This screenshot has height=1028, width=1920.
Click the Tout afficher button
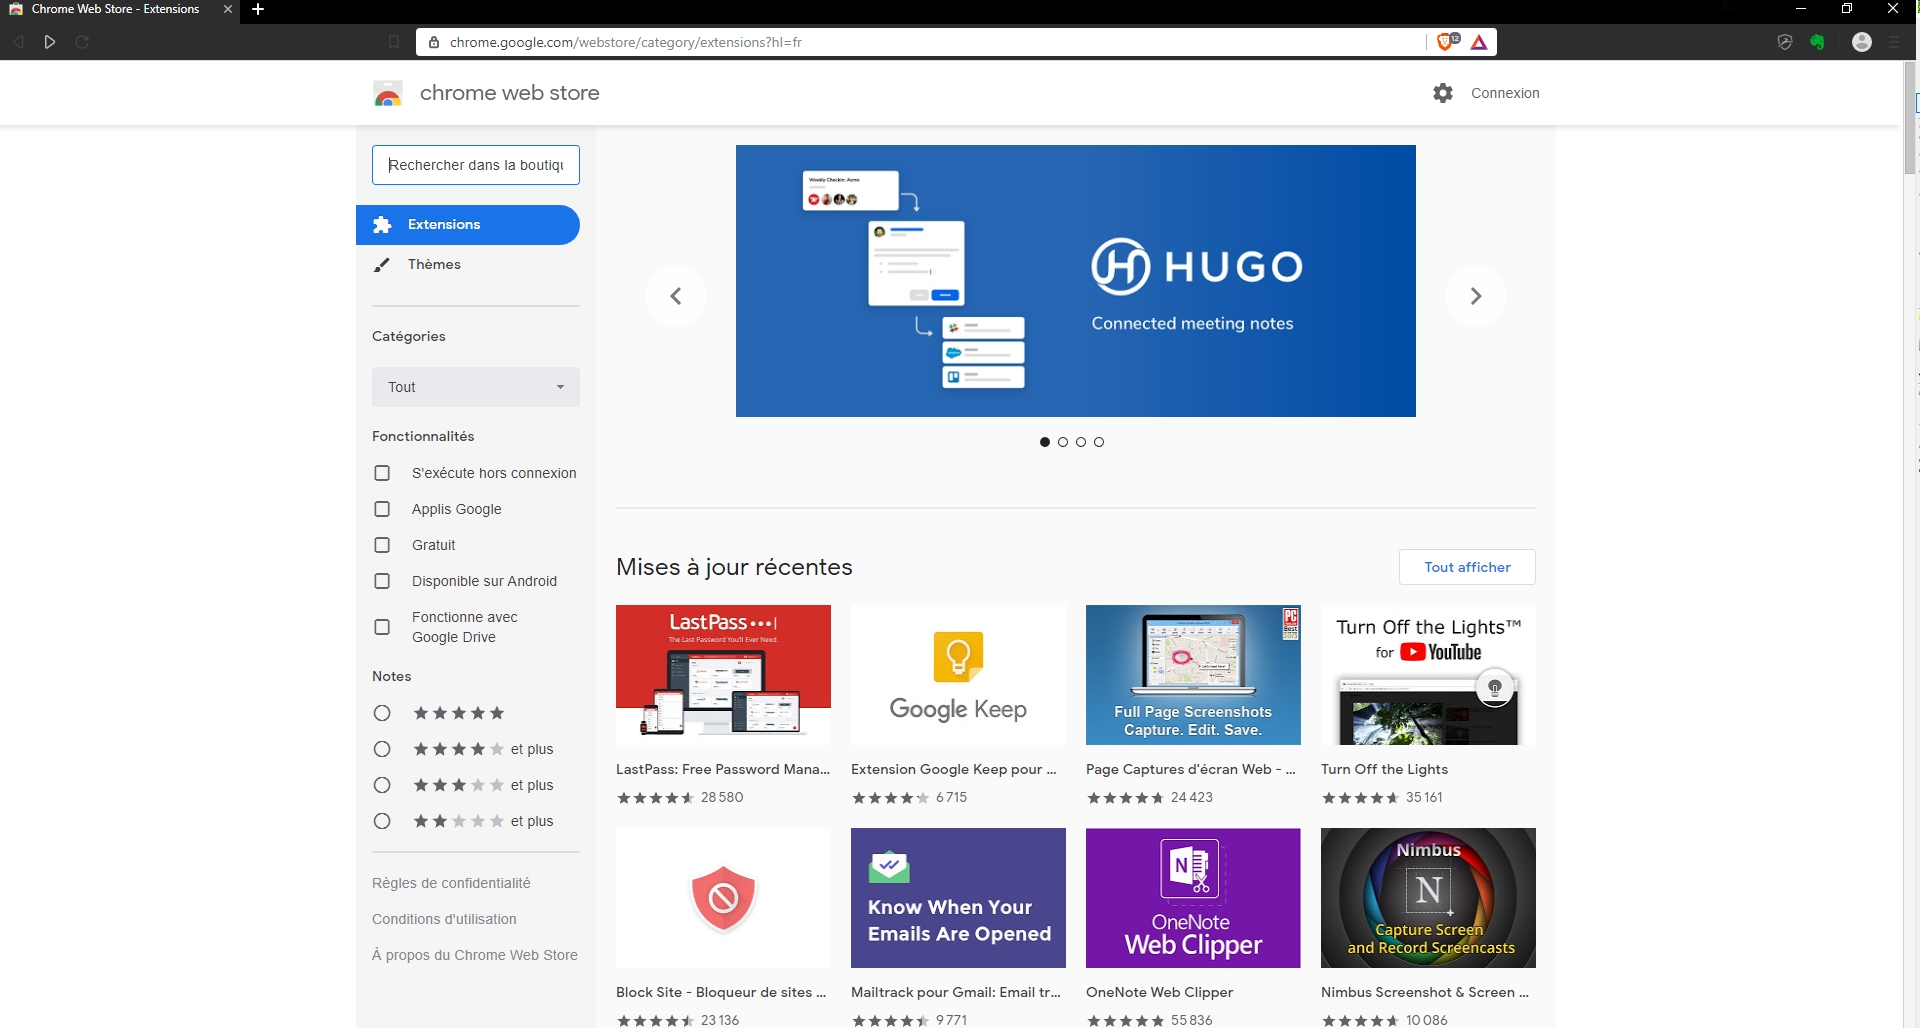[1467, 567]
